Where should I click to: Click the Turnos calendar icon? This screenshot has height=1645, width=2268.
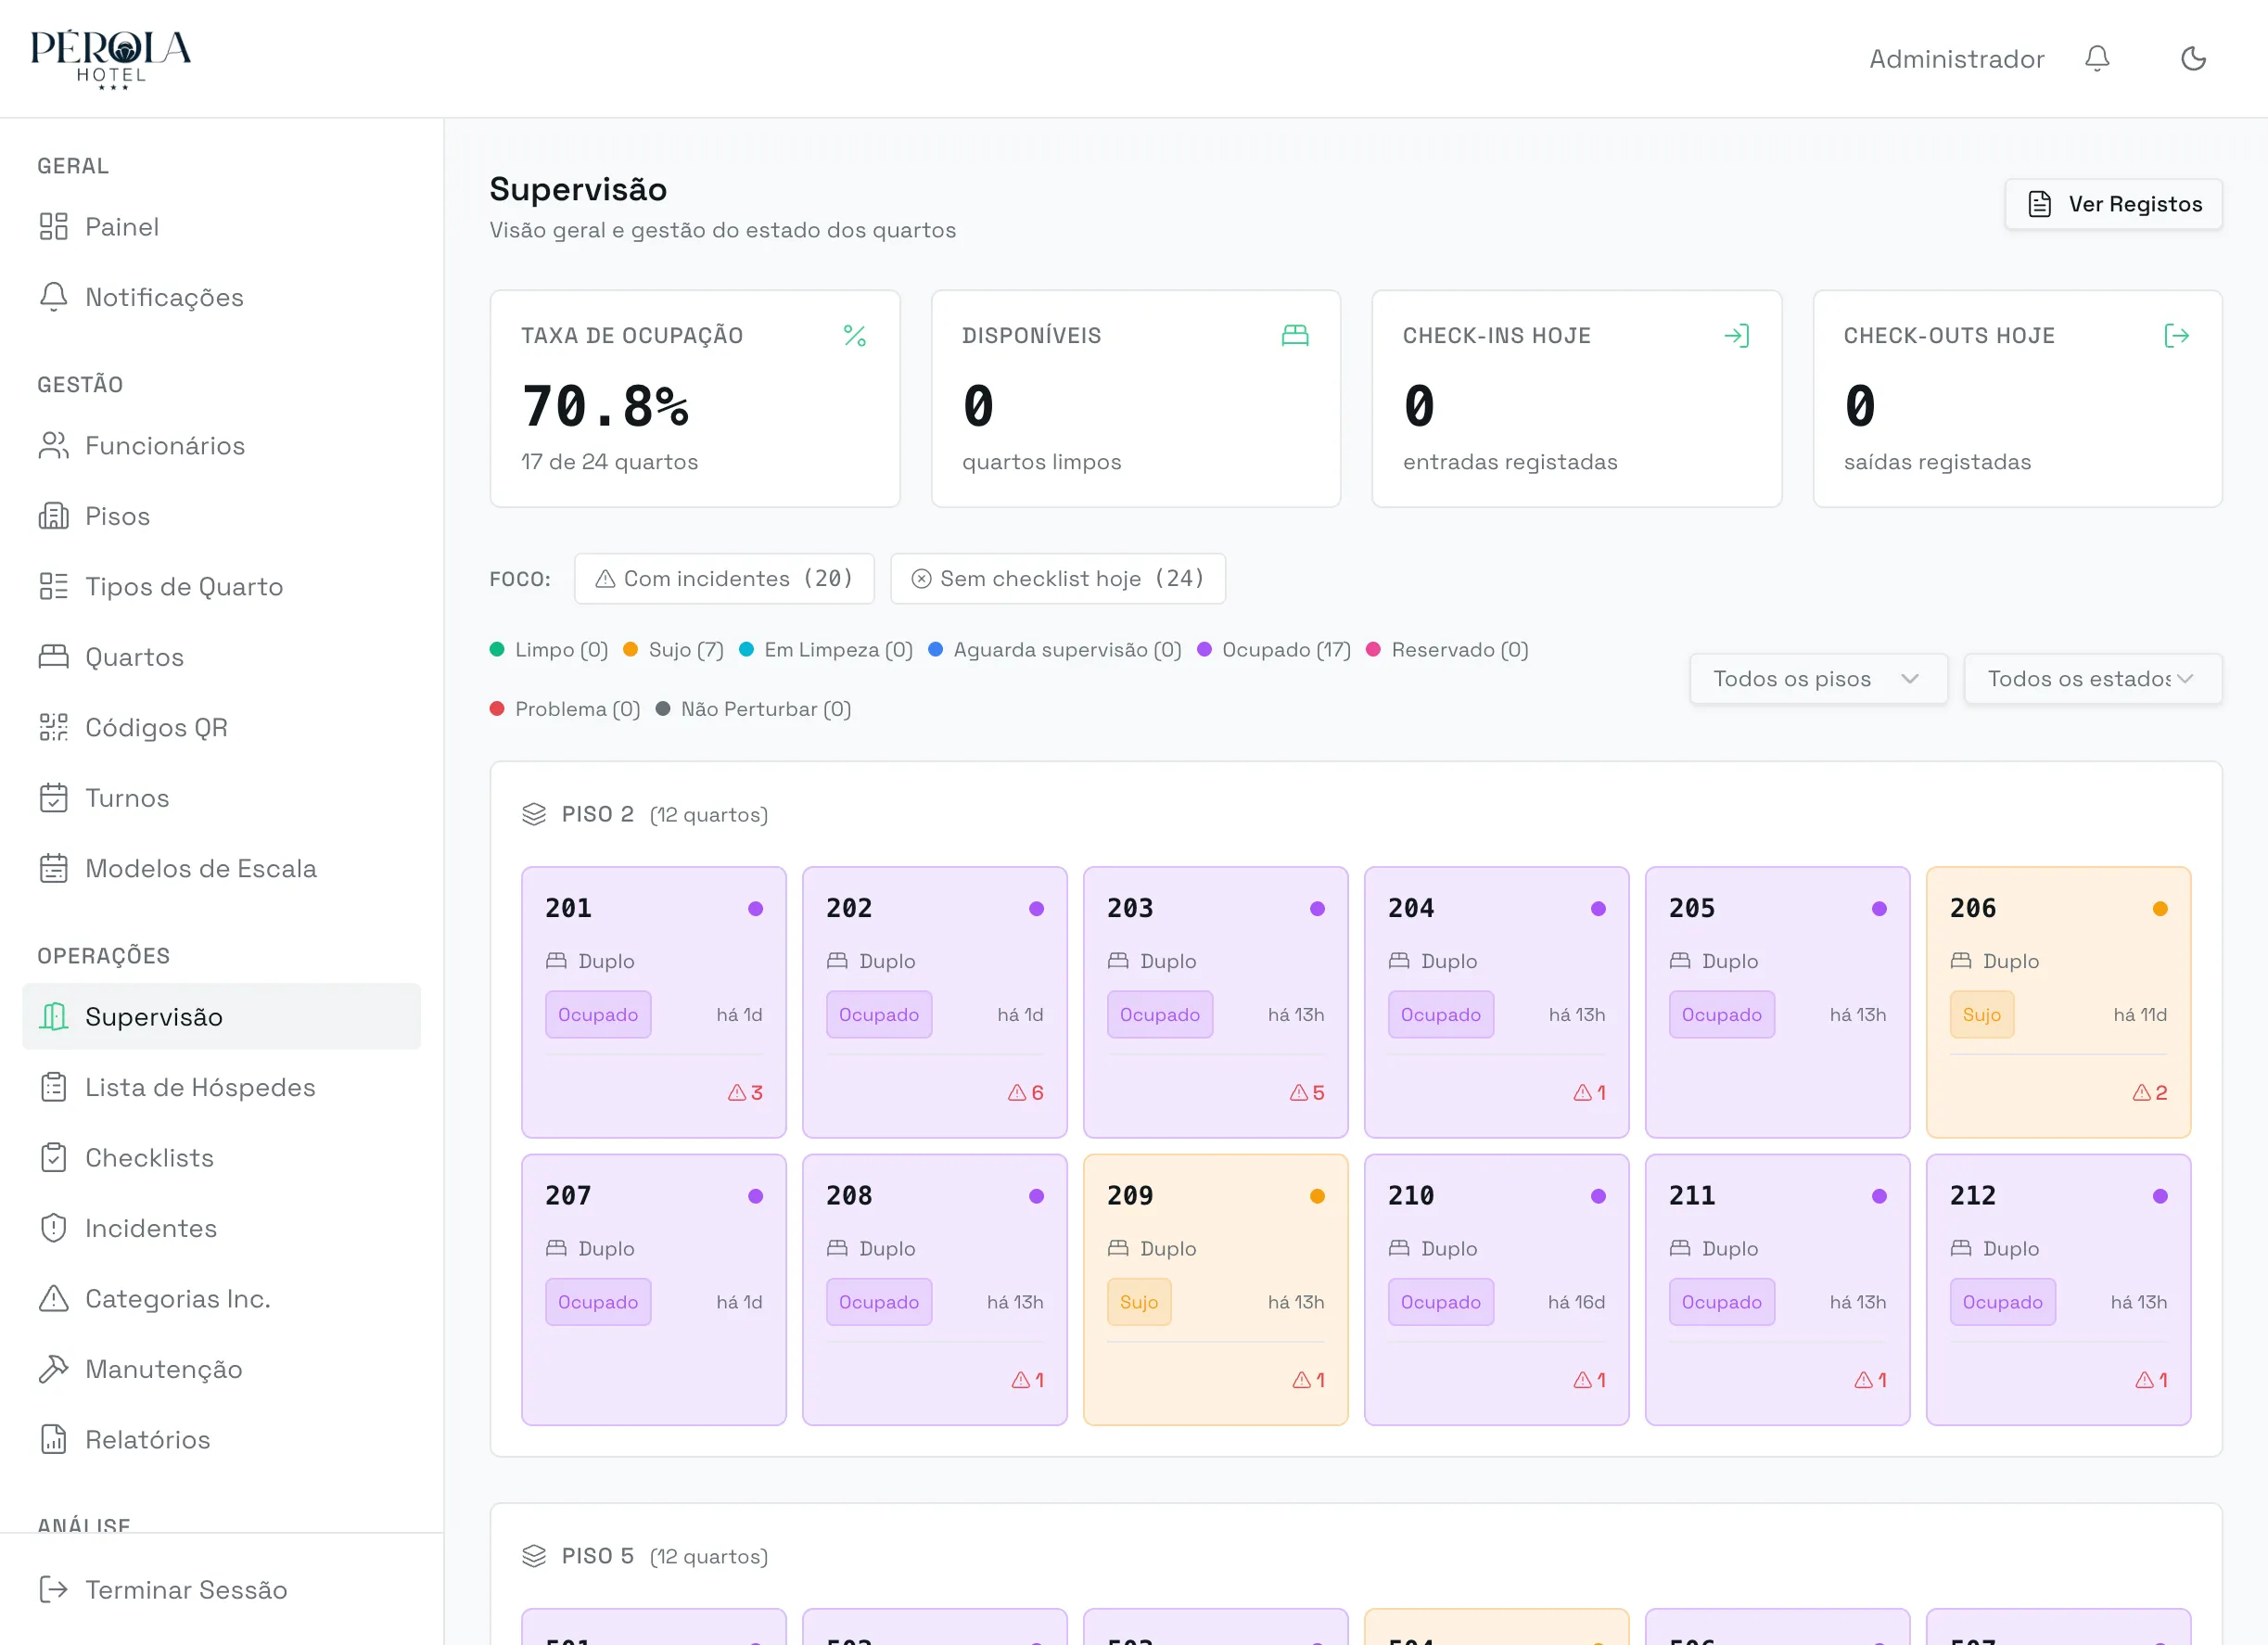(53, 798)
